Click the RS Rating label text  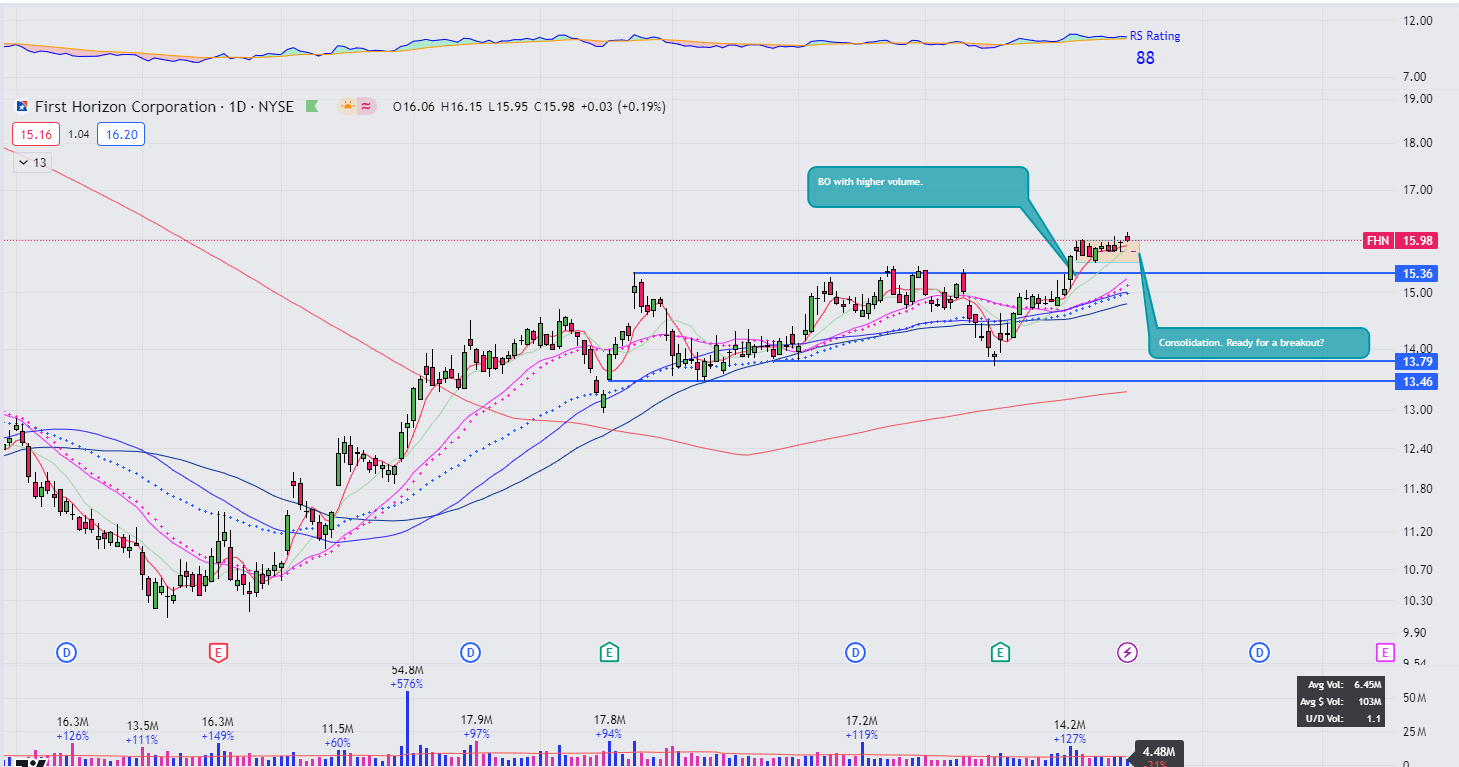tap(1155, 36)
